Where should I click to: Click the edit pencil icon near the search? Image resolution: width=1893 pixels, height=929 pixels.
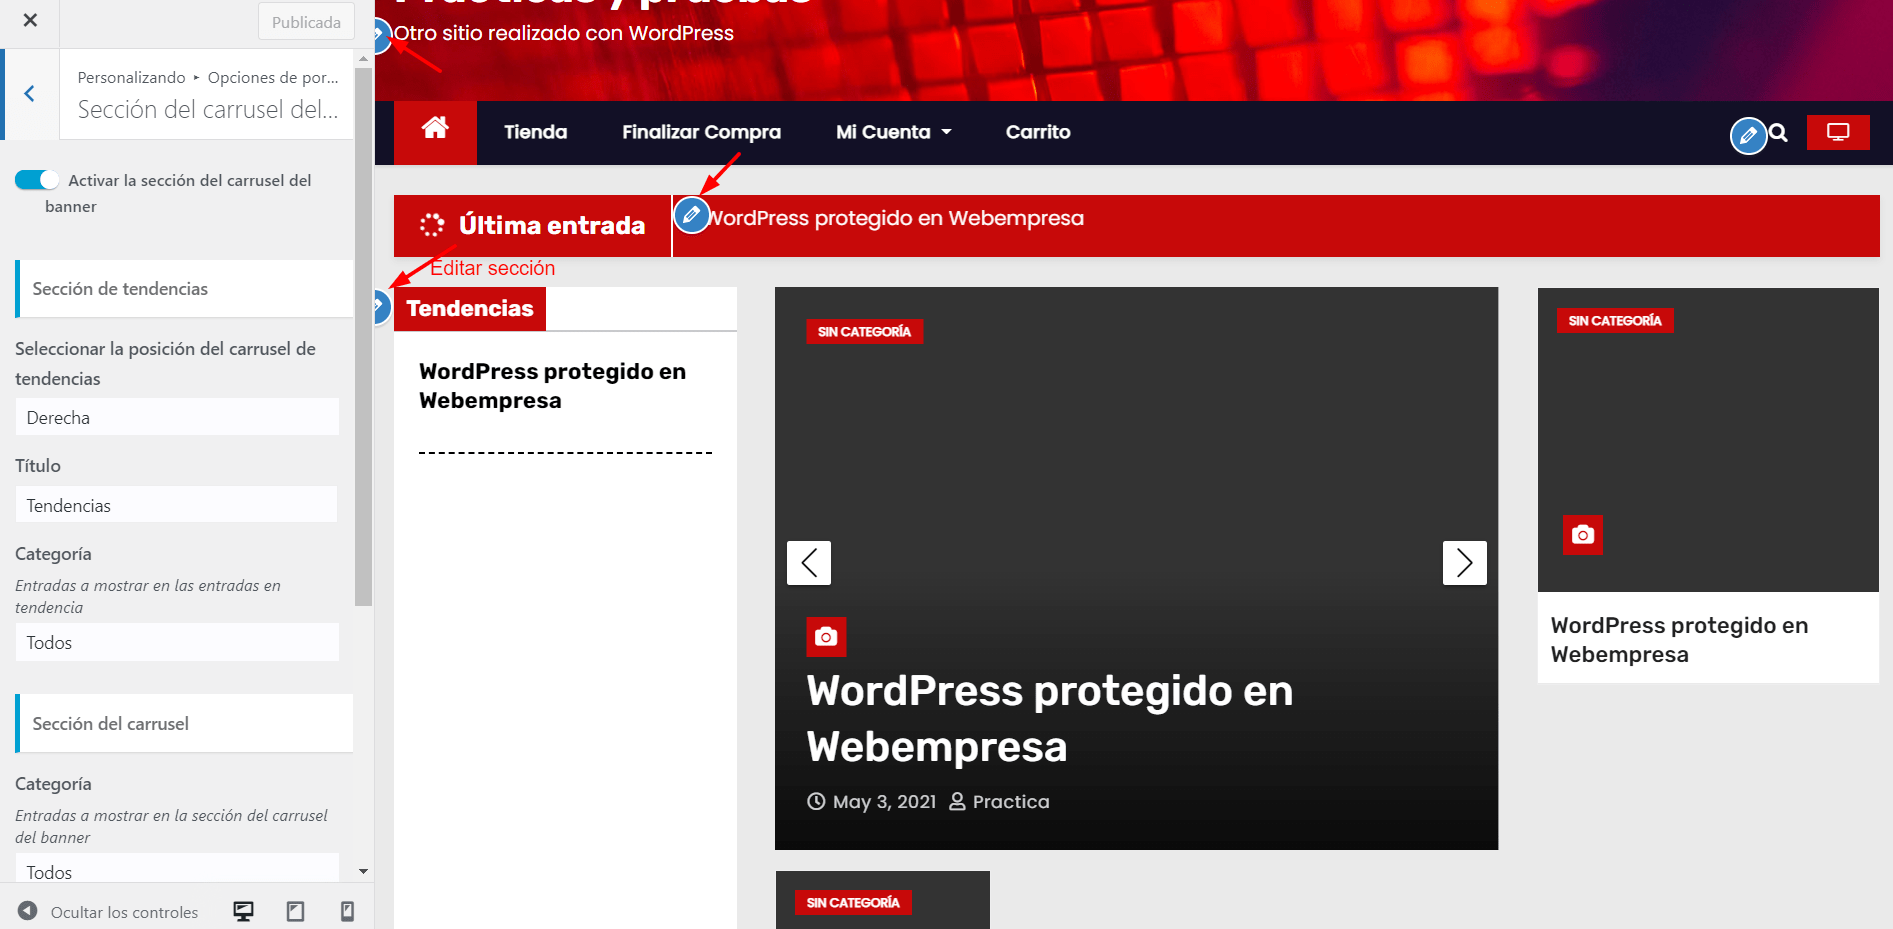1748,135
